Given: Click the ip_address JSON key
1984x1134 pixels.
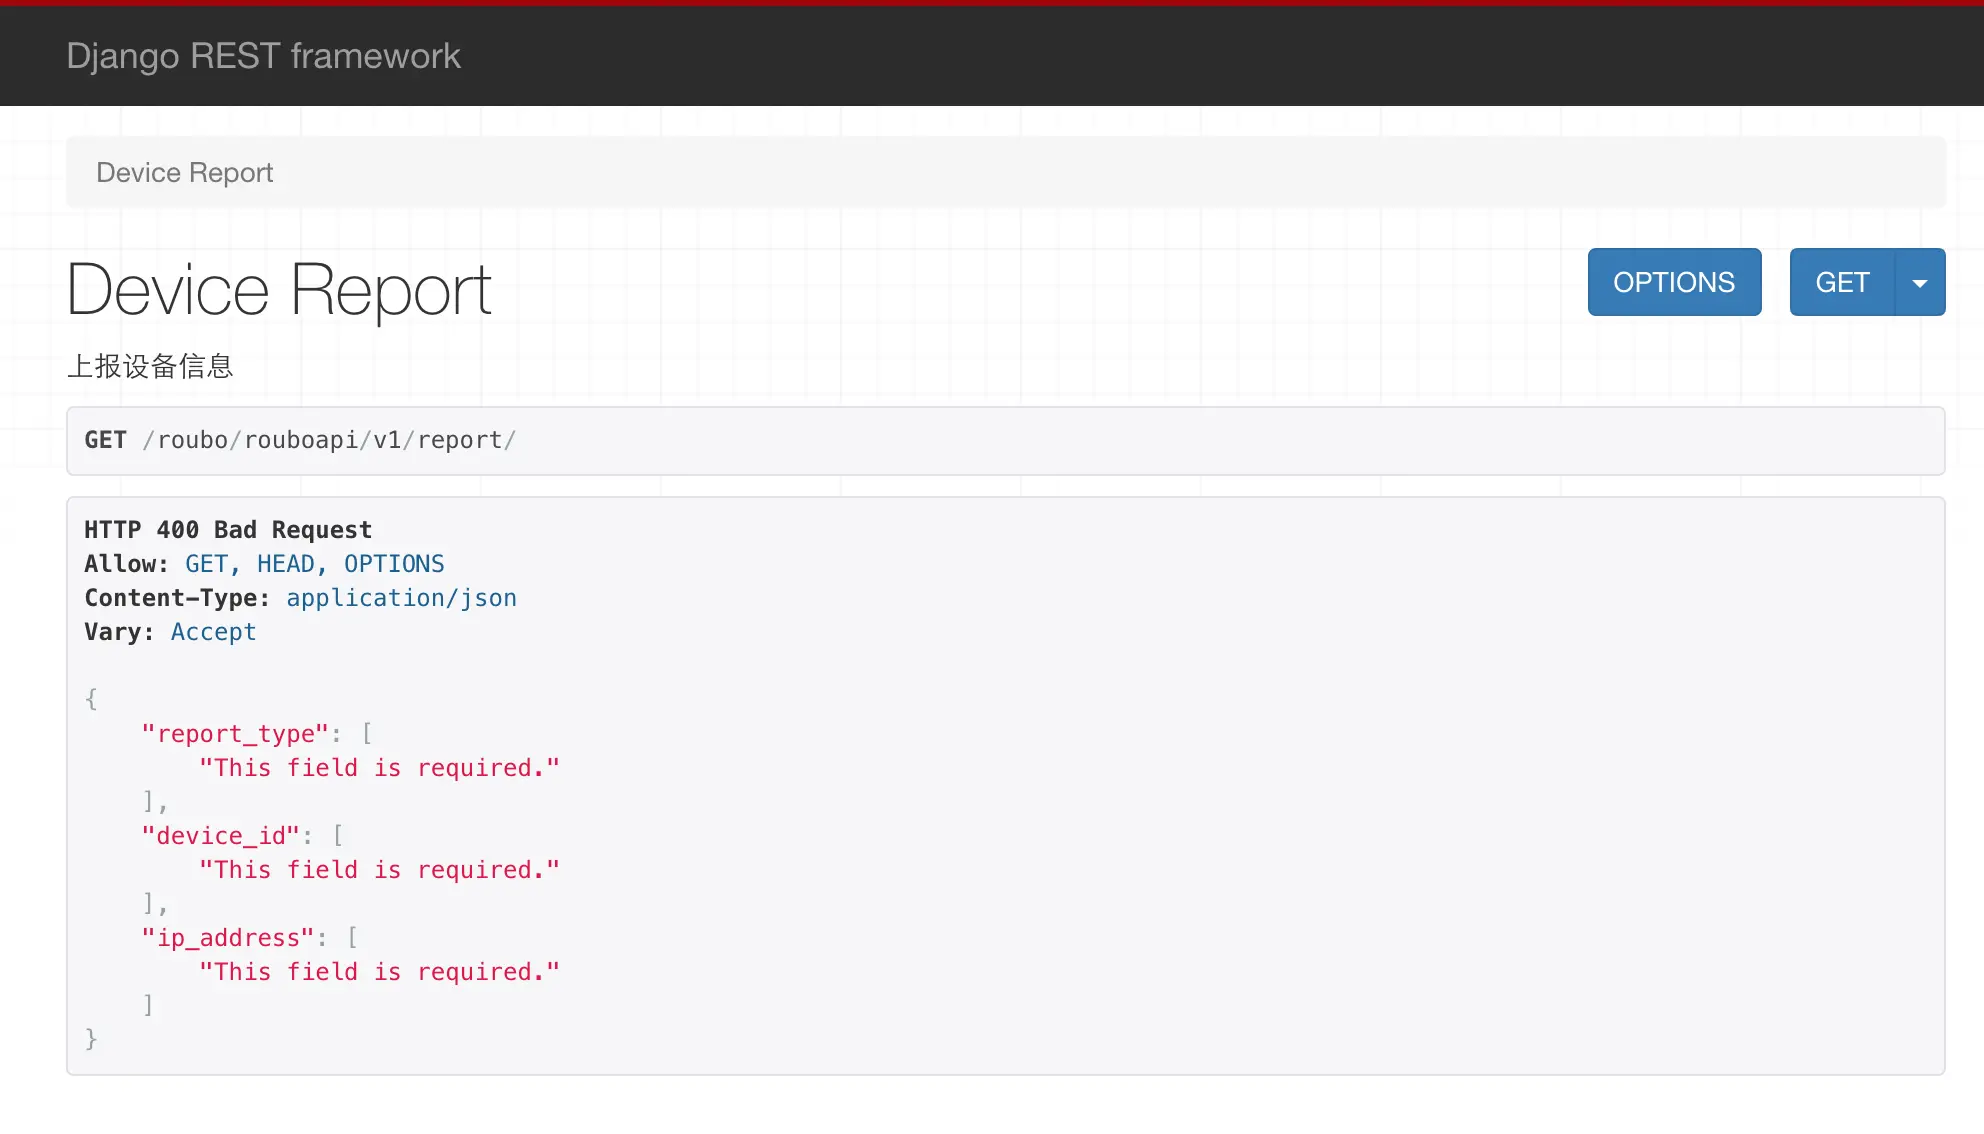Looking at the screenshot, I should (228, 938).
